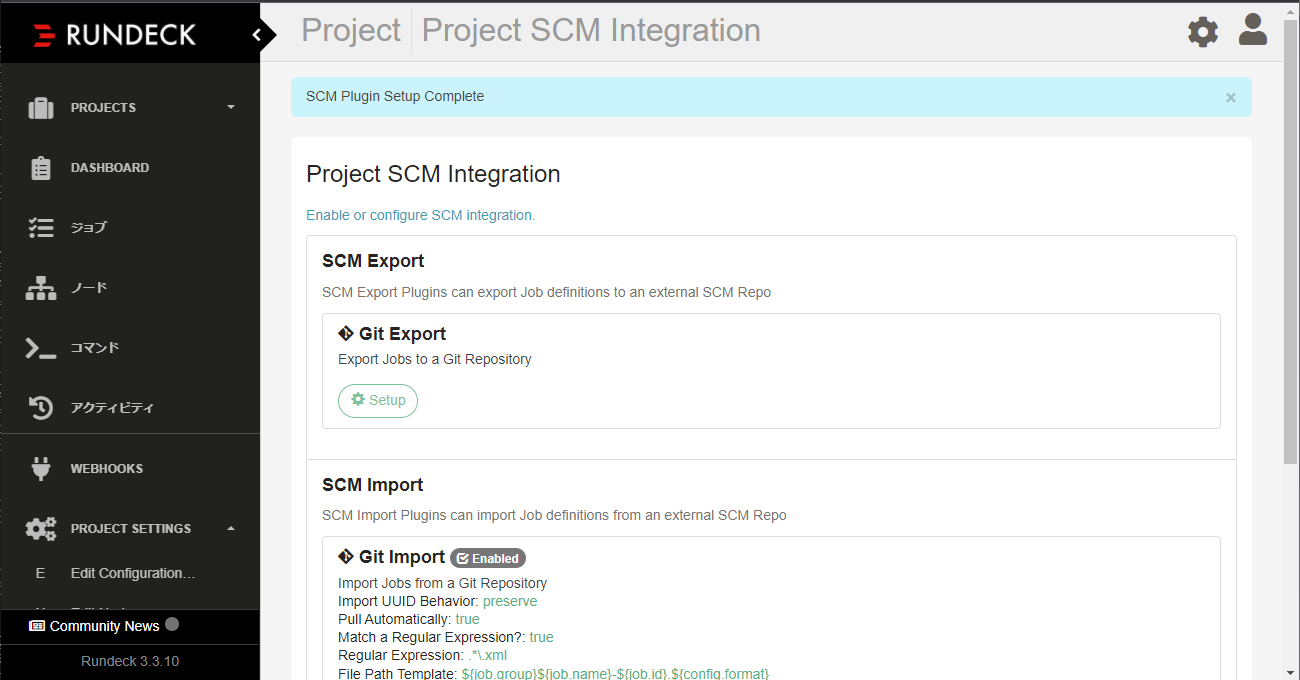The height and width of the screenshot is (680, 1300).
Task: Open the ジョブ menu item
Action: [x=88, y=228]
